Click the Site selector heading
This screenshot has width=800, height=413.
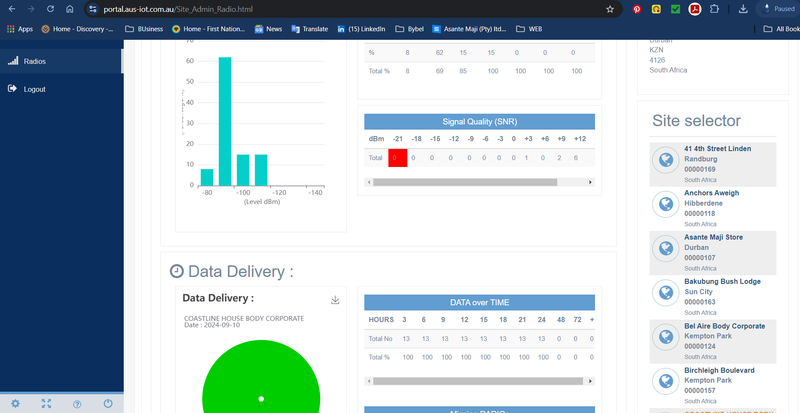tap(696, 121)
